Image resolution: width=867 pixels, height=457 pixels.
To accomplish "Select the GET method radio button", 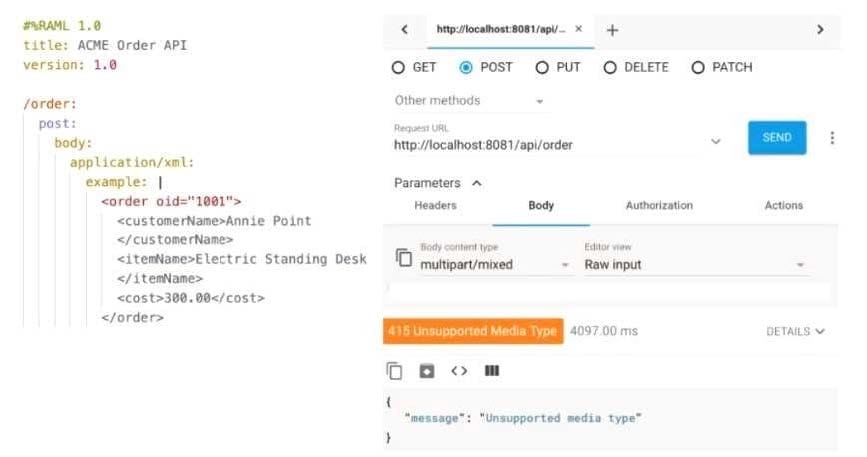I will coord(399,68).
